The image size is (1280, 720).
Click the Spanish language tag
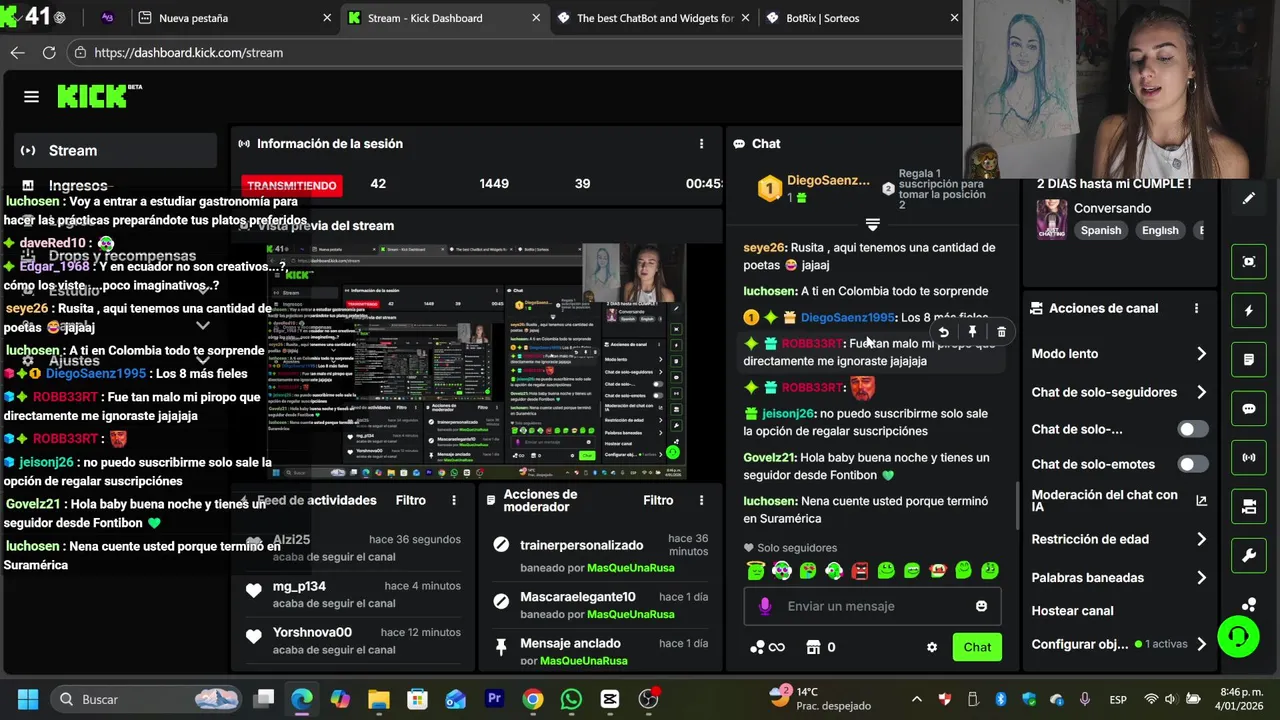tap(1101, 230)
